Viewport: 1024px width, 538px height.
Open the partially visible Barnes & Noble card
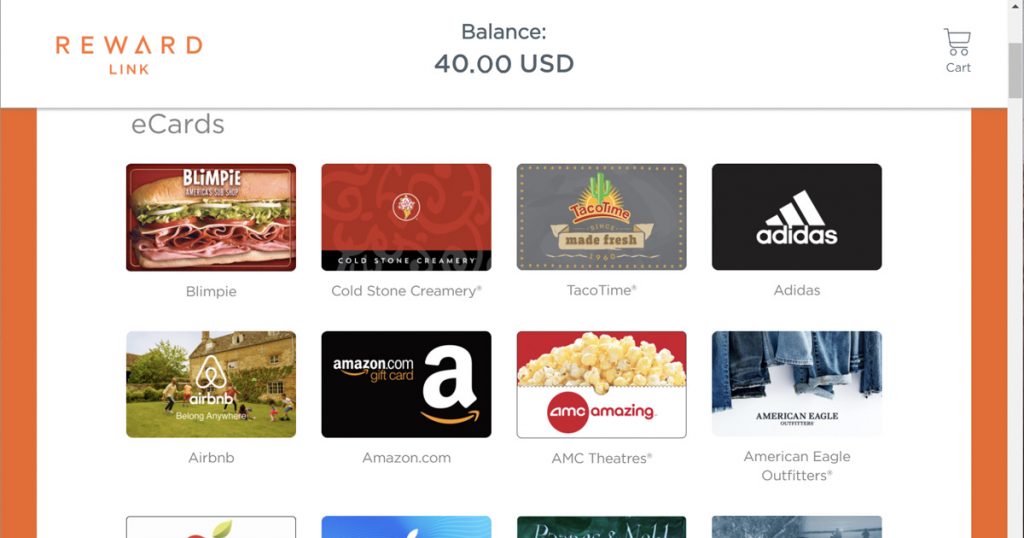[x=601, y=527]
